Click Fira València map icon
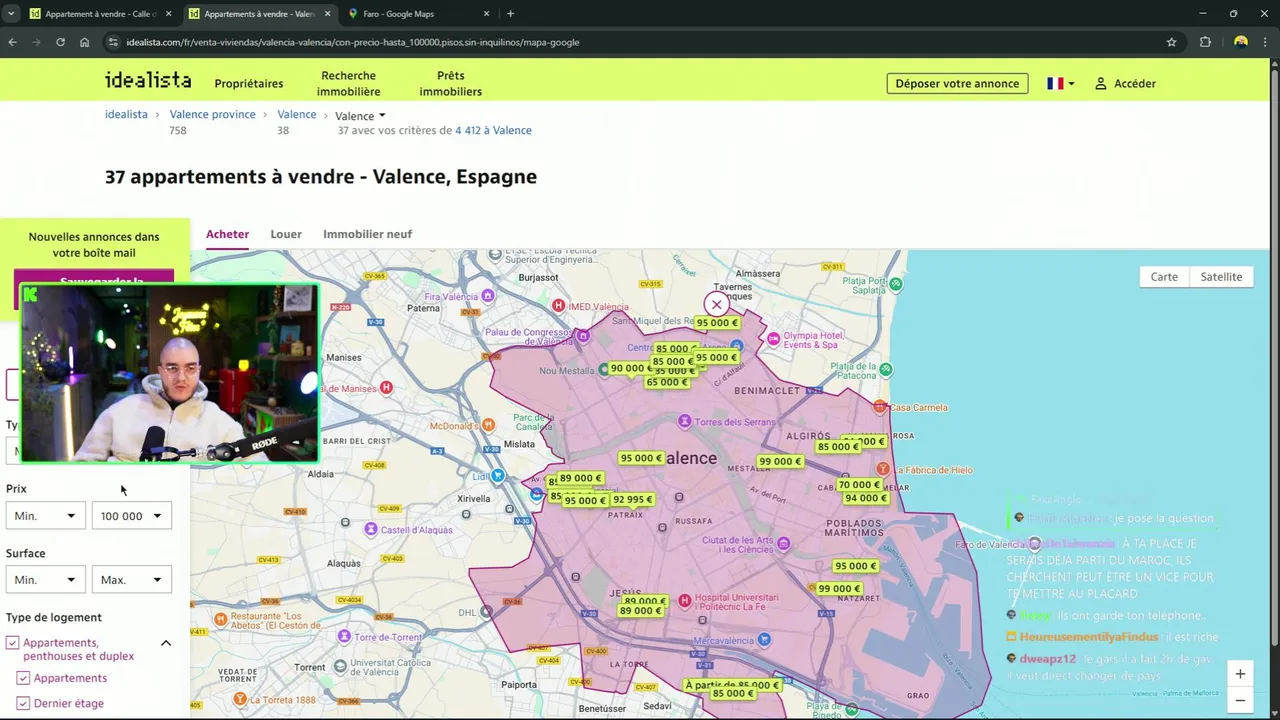1280x720 pixels. click(x=487, y=296)
